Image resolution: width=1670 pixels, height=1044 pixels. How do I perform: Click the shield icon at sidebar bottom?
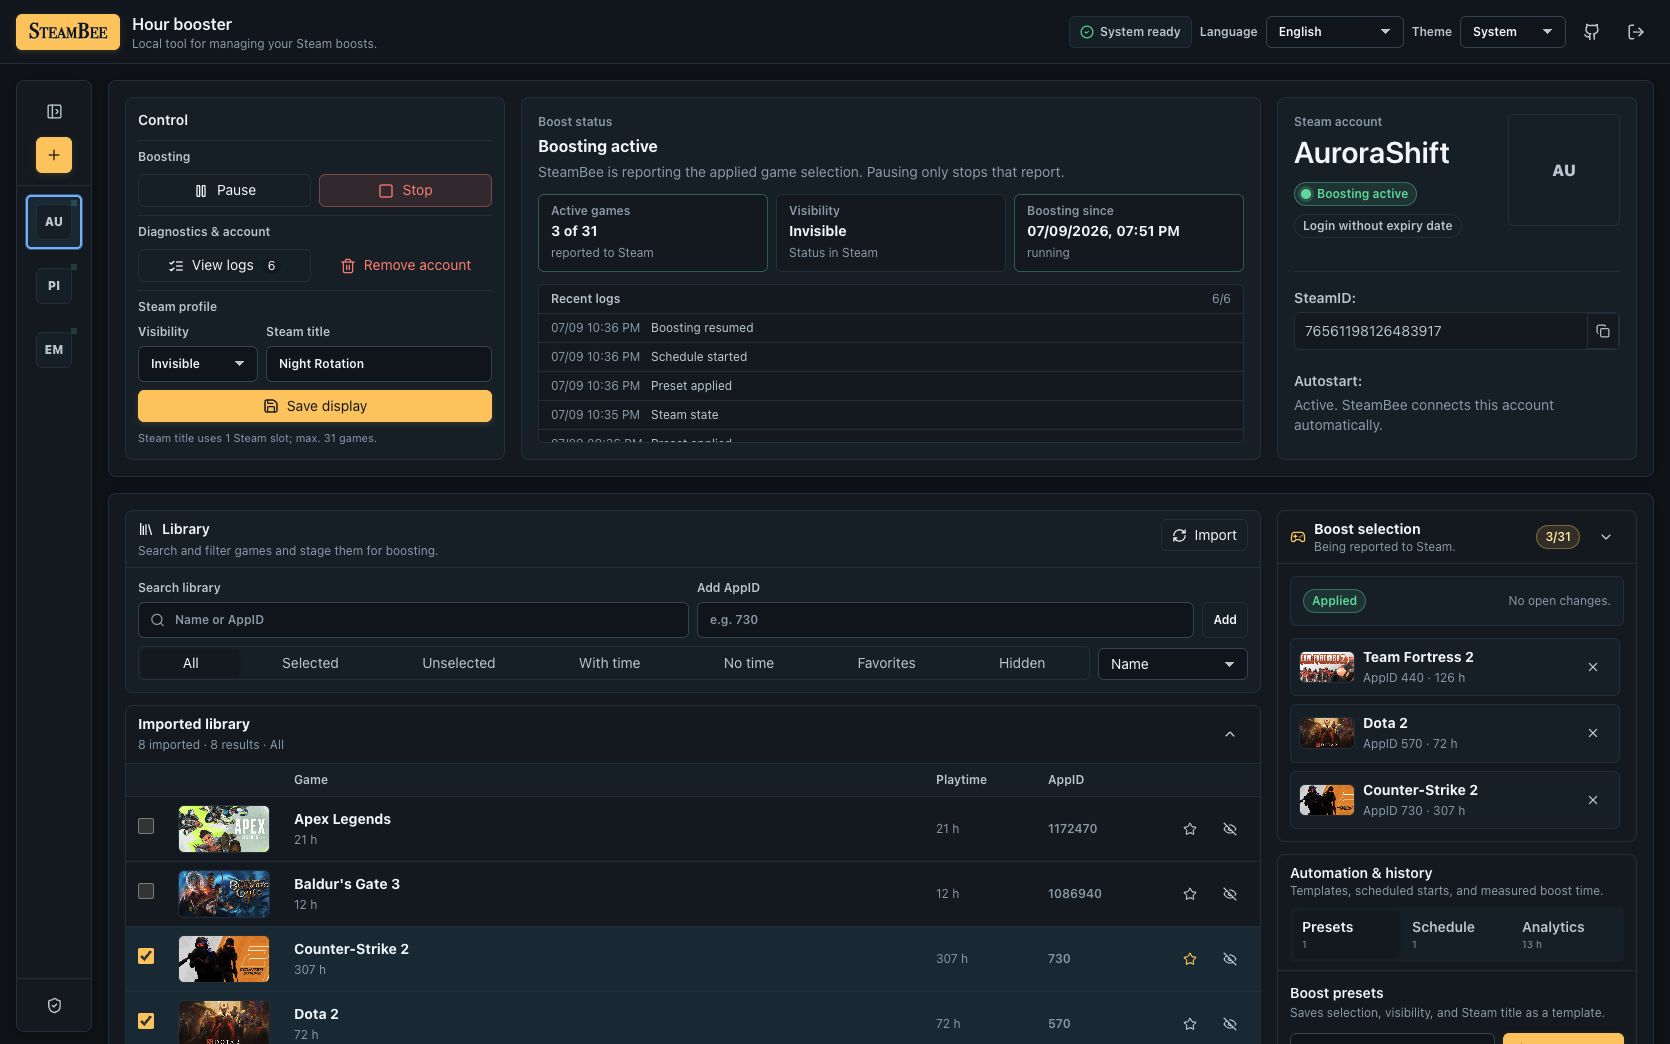click(54, 1005)
